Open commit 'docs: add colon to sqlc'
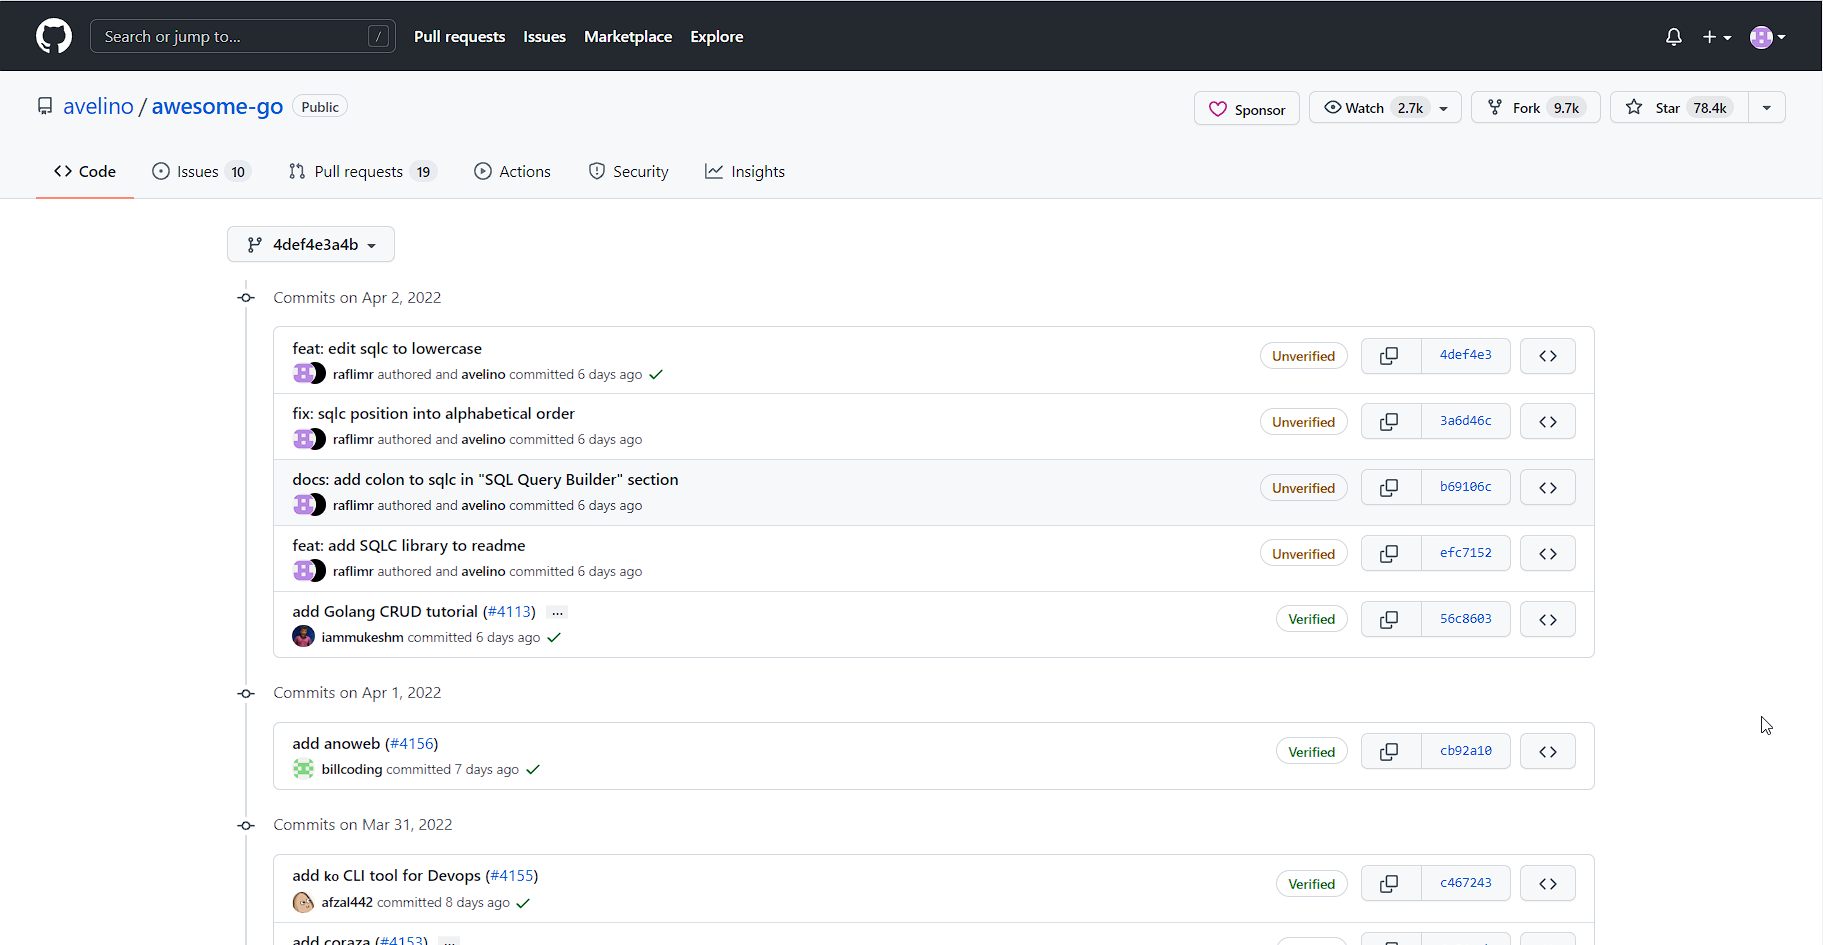 click(x=485, y=480)
